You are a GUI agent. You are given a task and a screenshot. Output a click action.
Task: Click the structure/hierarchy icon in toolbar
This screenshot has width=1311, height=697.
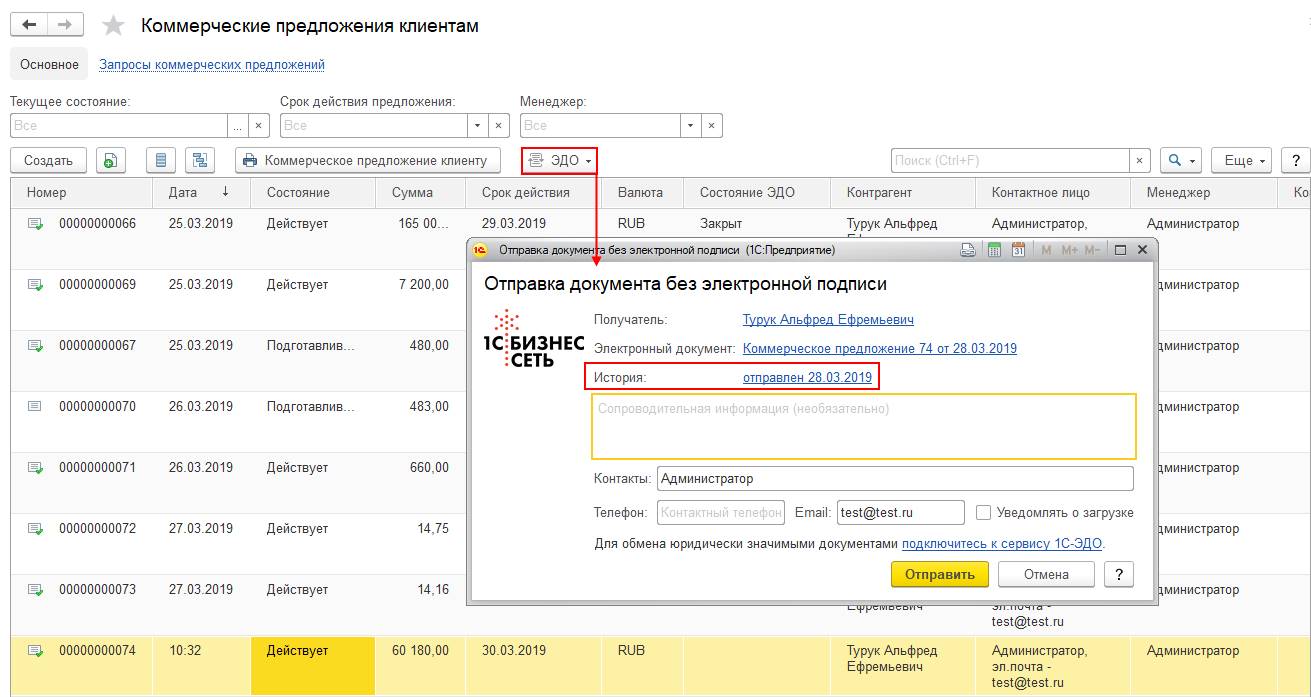[201, 160]
